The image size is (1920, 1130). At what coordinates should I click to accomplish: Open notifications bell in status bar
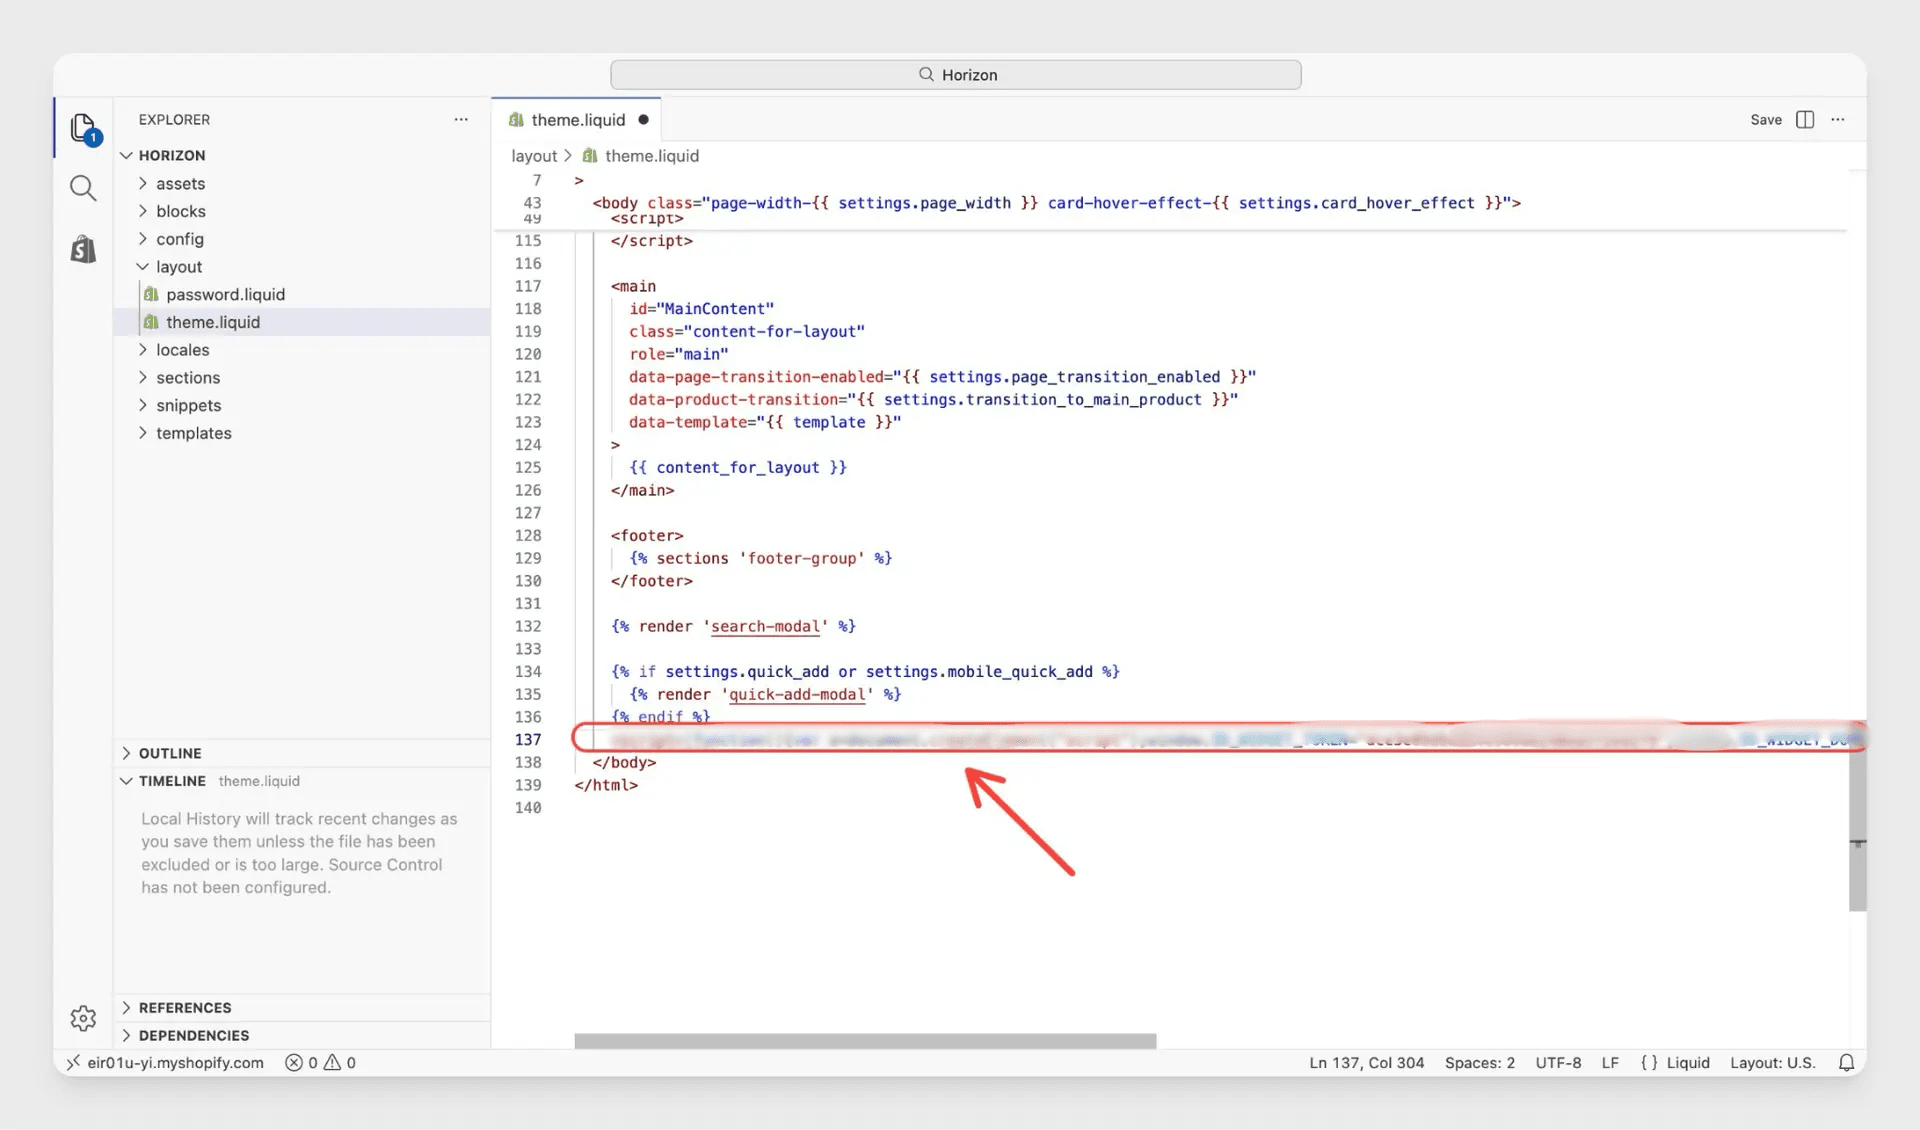point(1846,1063)
